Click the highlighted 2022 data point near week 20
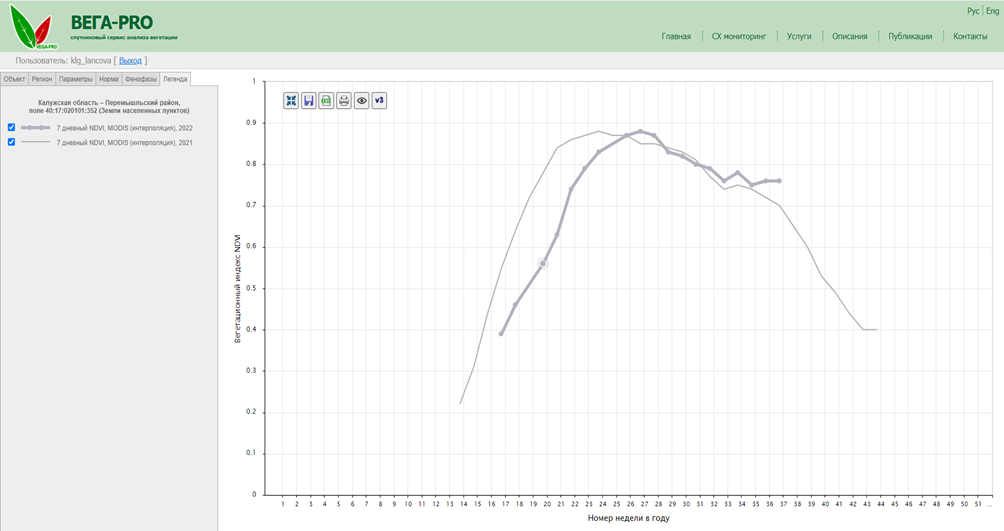Screen dimensions: 1004x531 tap(543, 263)
